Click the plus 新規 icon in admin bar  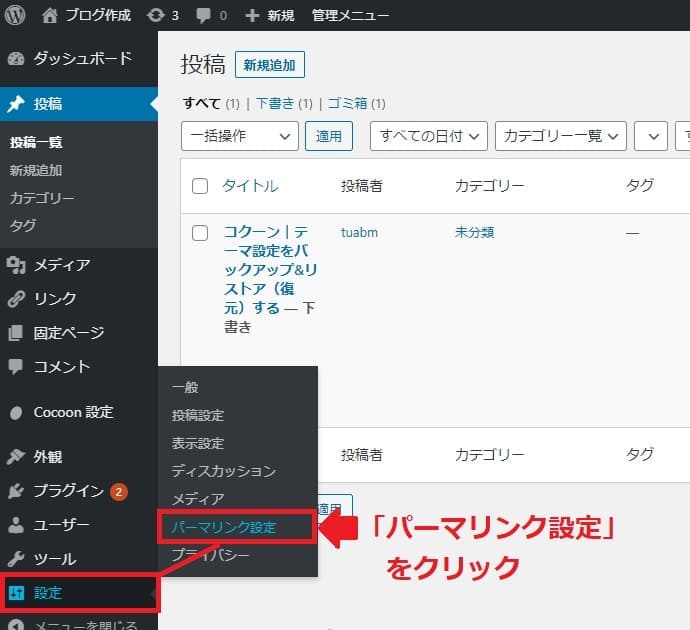(x=252, y=16)
